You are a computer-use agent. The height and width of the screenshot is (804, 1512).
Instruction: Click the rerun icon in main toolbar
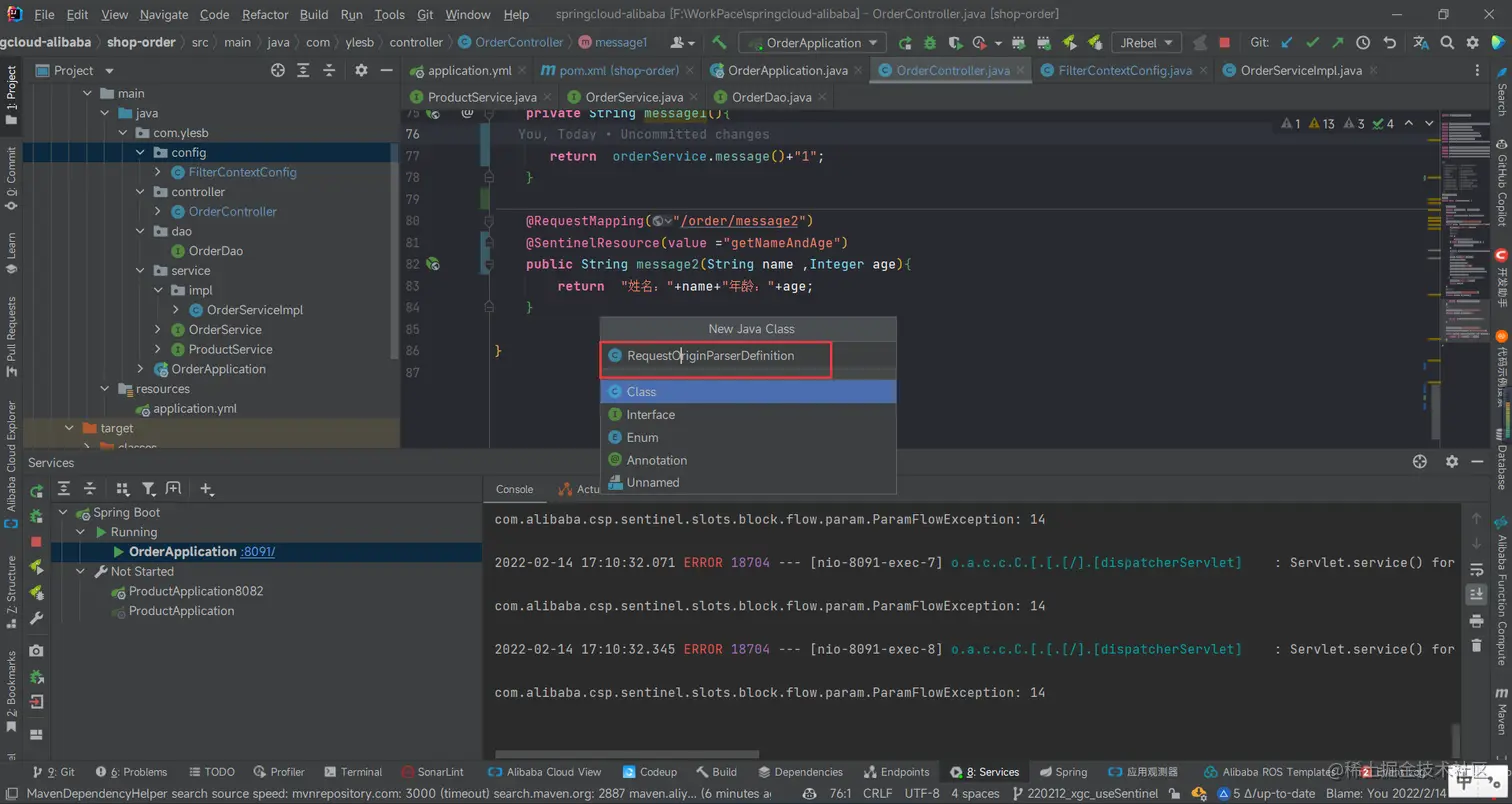tap(905, 43)
